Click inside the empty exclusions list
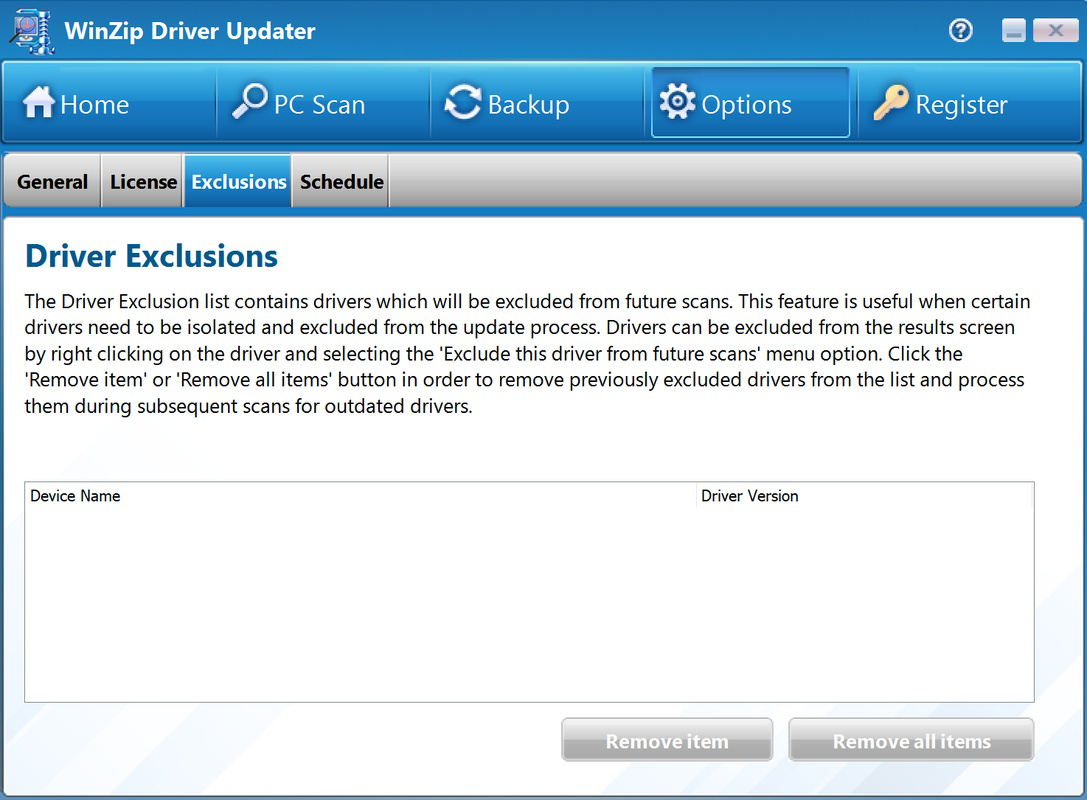 coord(530,600)
